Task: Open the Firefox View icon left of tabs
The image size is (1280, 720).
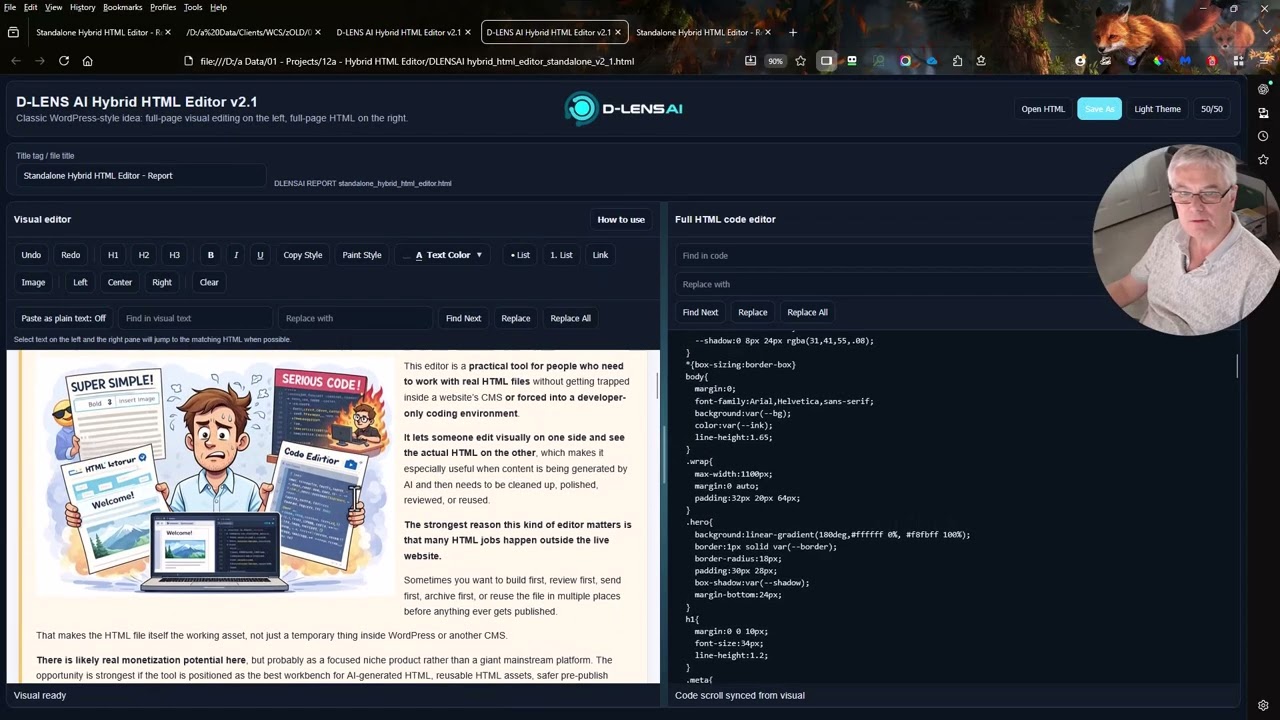Action: click(x=13, y=32)
